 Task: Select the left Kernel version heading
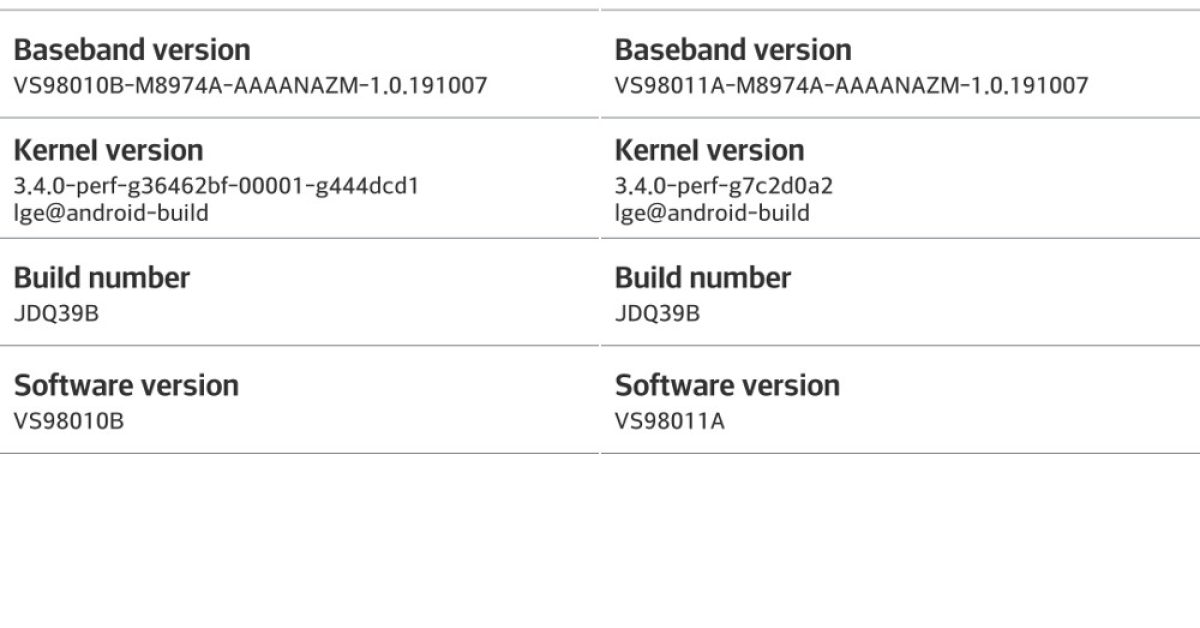pyautogui.click(x=108, y=151)
